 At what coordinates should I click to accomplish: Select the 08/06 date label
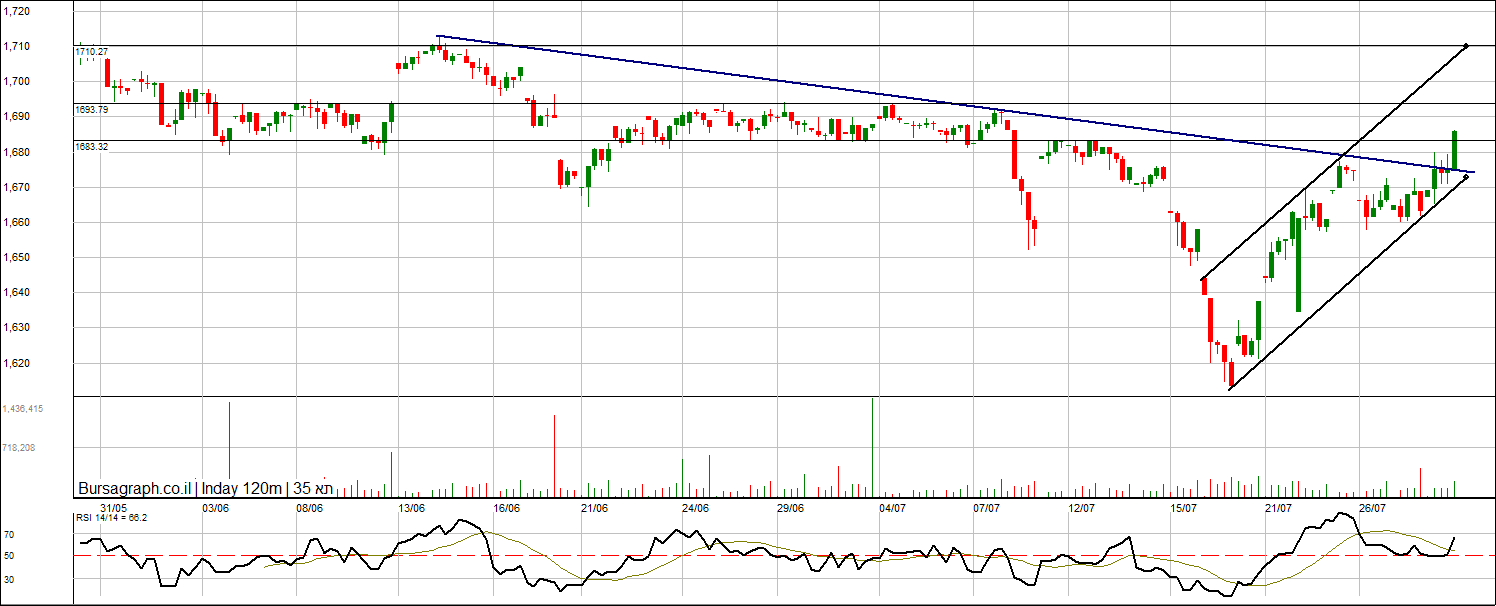(x=309, y=508)
